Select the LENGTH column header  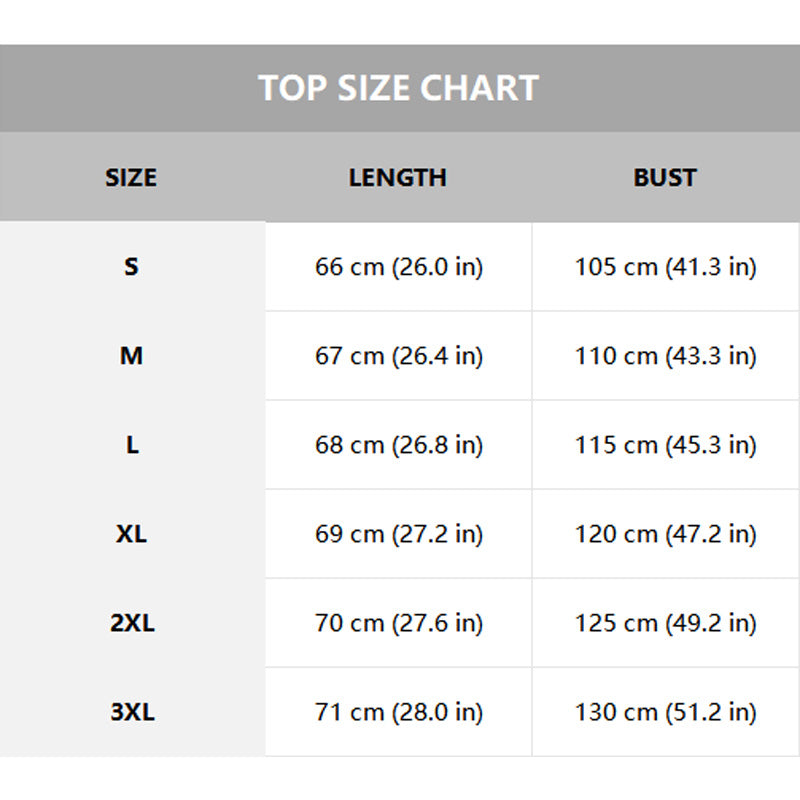coord(398,178)
